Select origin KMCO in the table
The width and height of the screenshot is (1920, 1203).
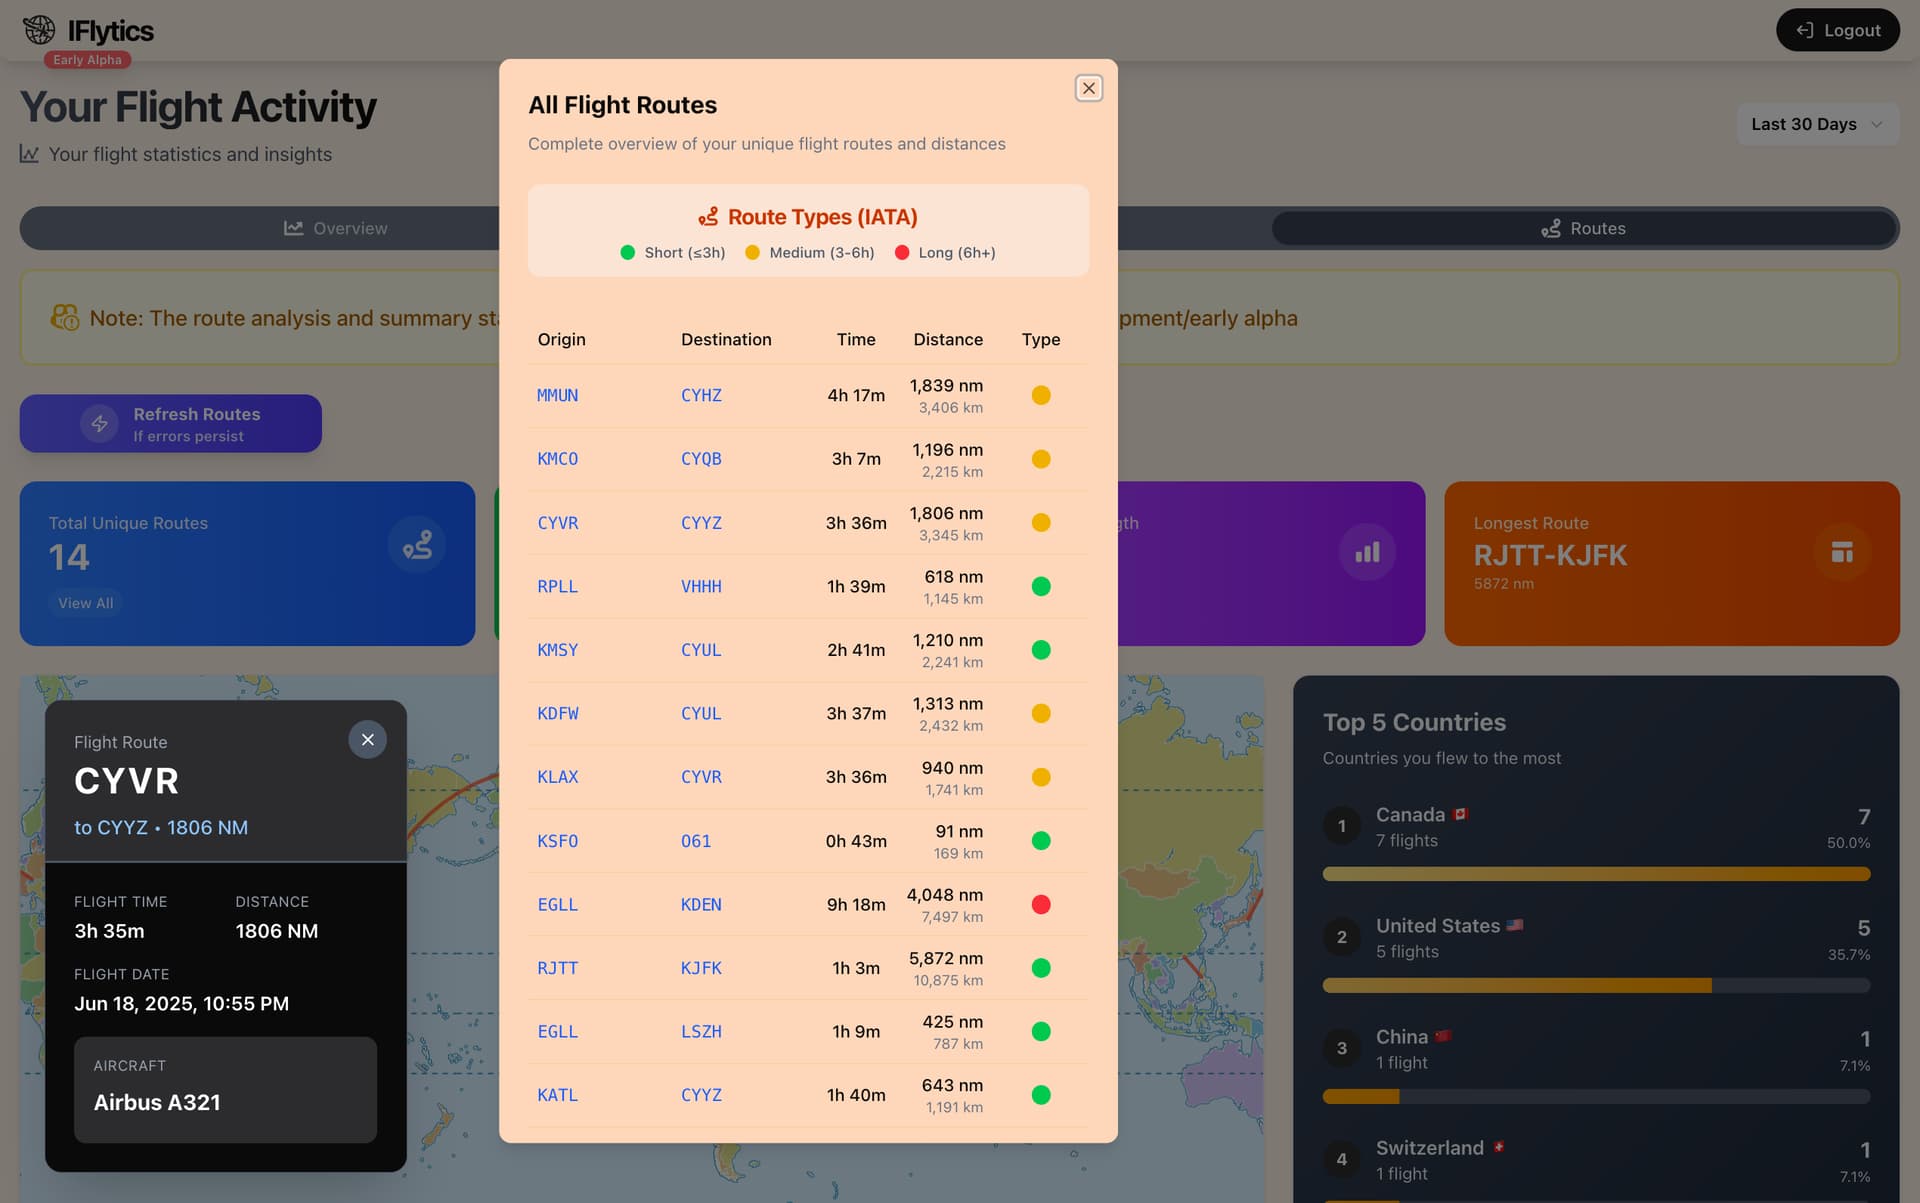[x=557, y=459]
